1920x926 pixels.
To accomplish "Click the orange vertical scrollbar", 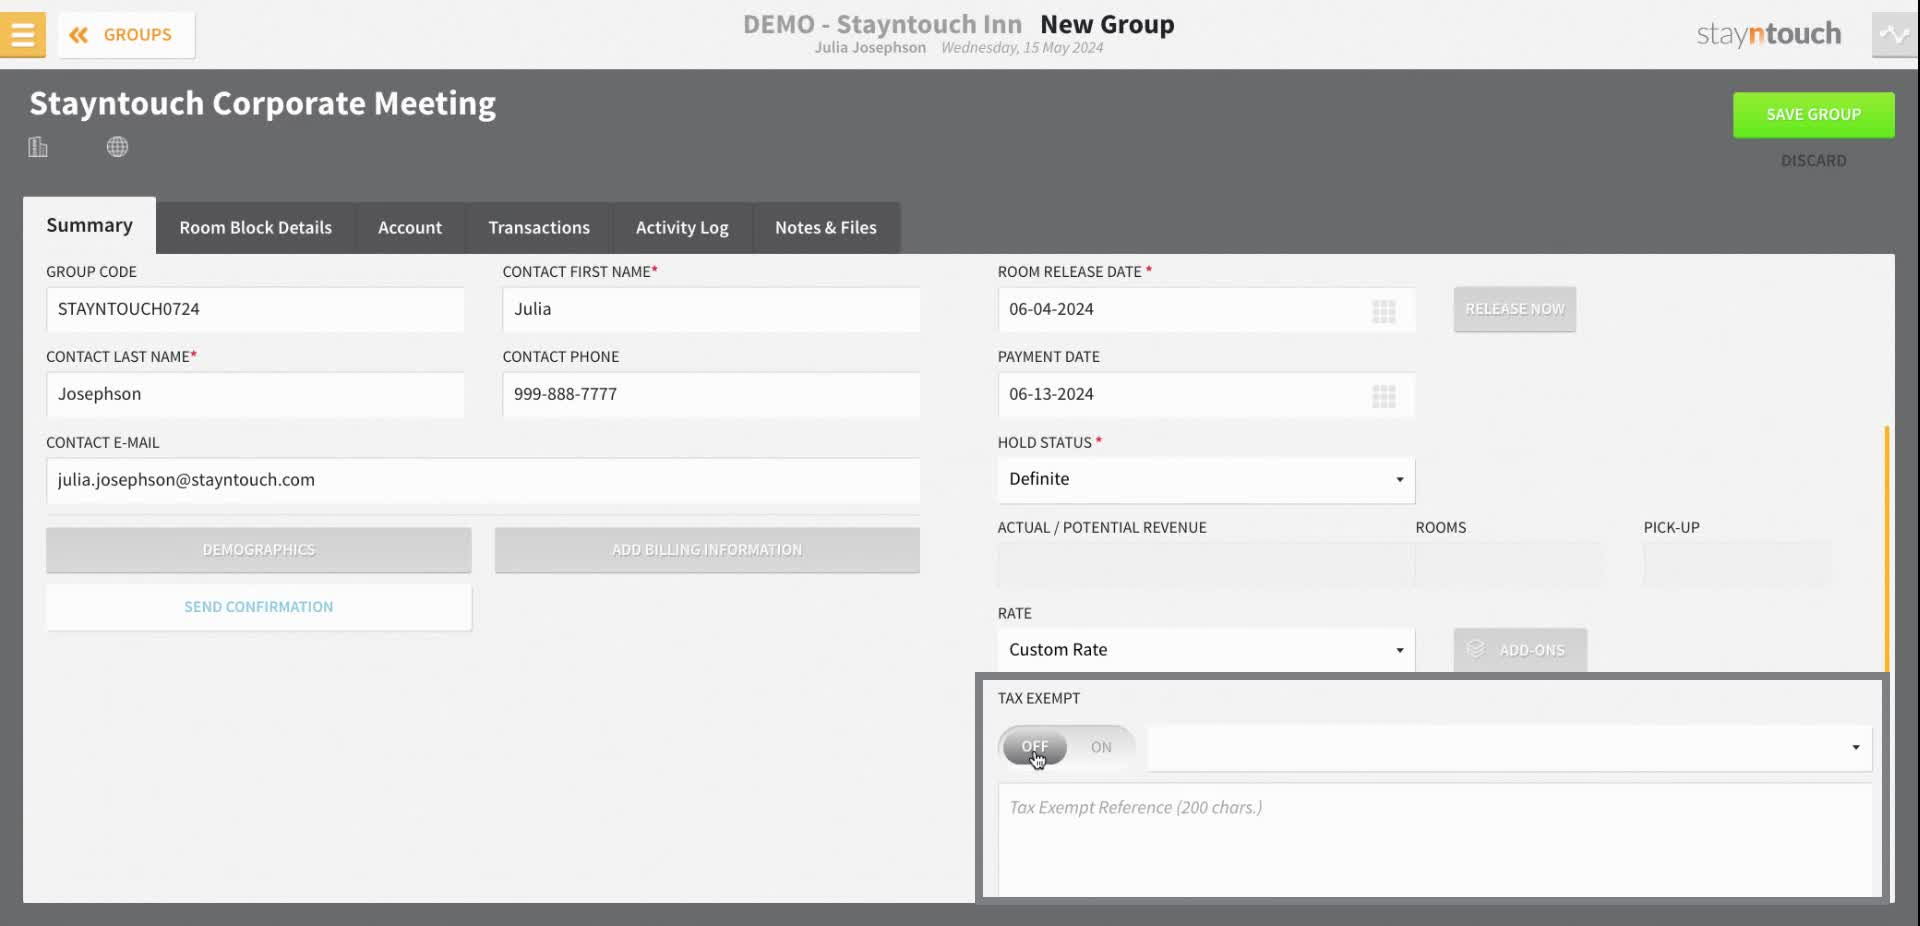I will click(x=1887, y=550).
